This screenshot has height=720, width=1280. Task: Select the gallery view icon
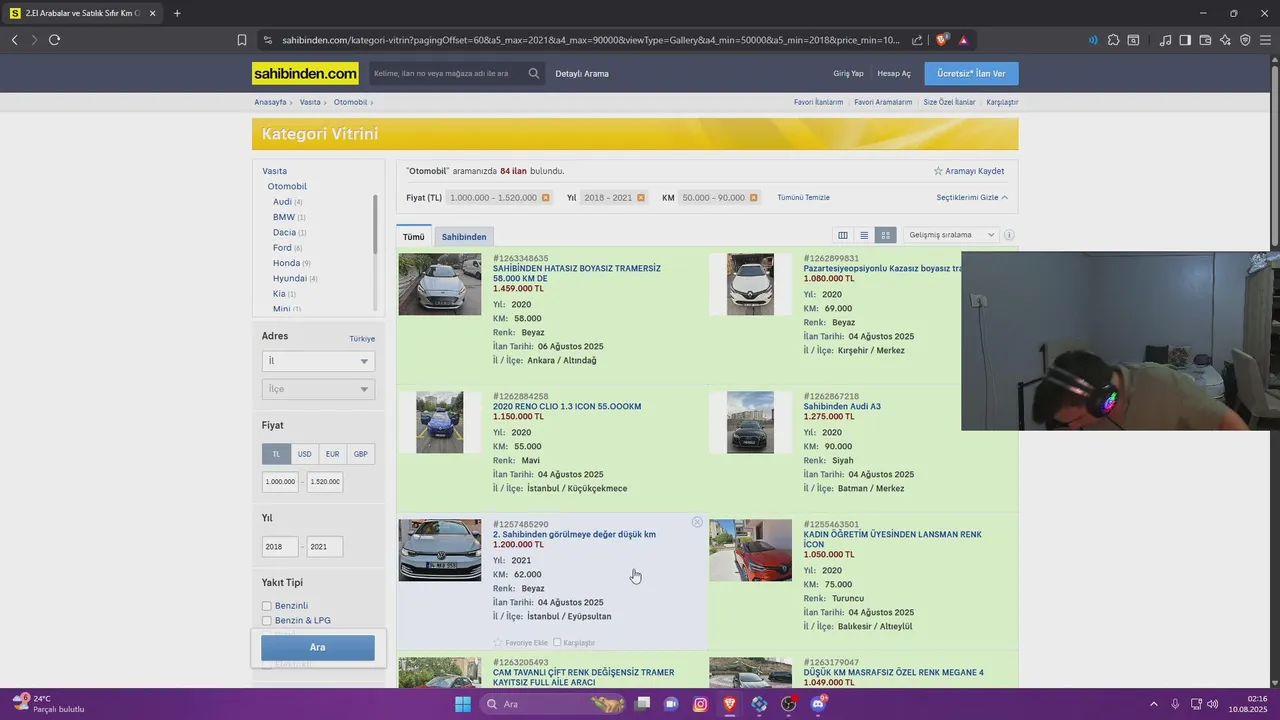[x=885, y=235]
